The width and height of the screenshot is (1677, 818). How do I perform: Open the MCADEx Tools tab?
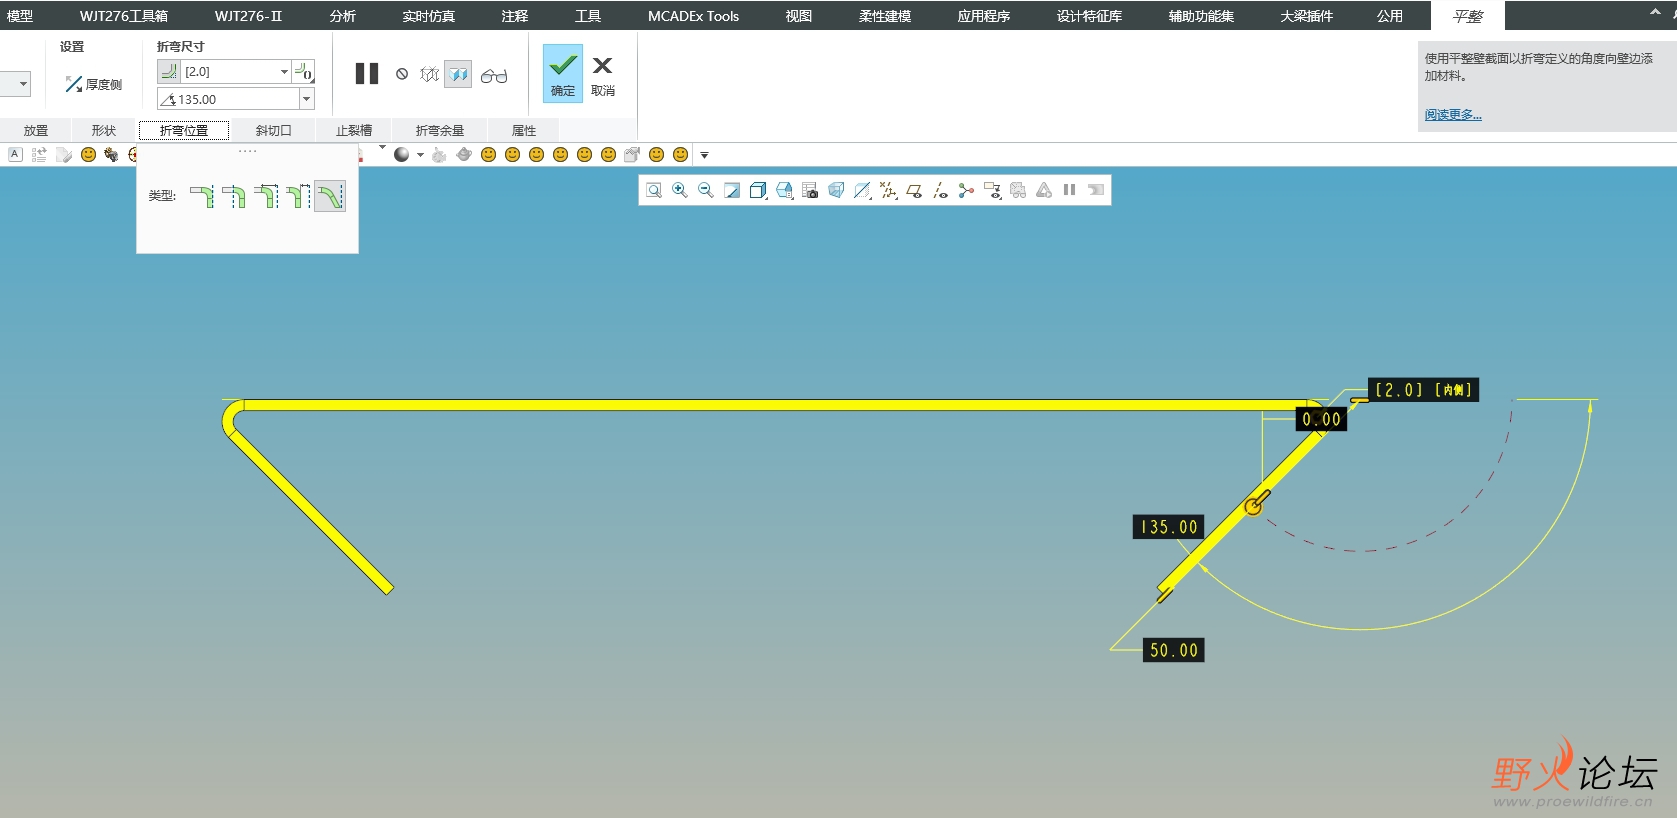pyautogui.click(x=693, y=16)
